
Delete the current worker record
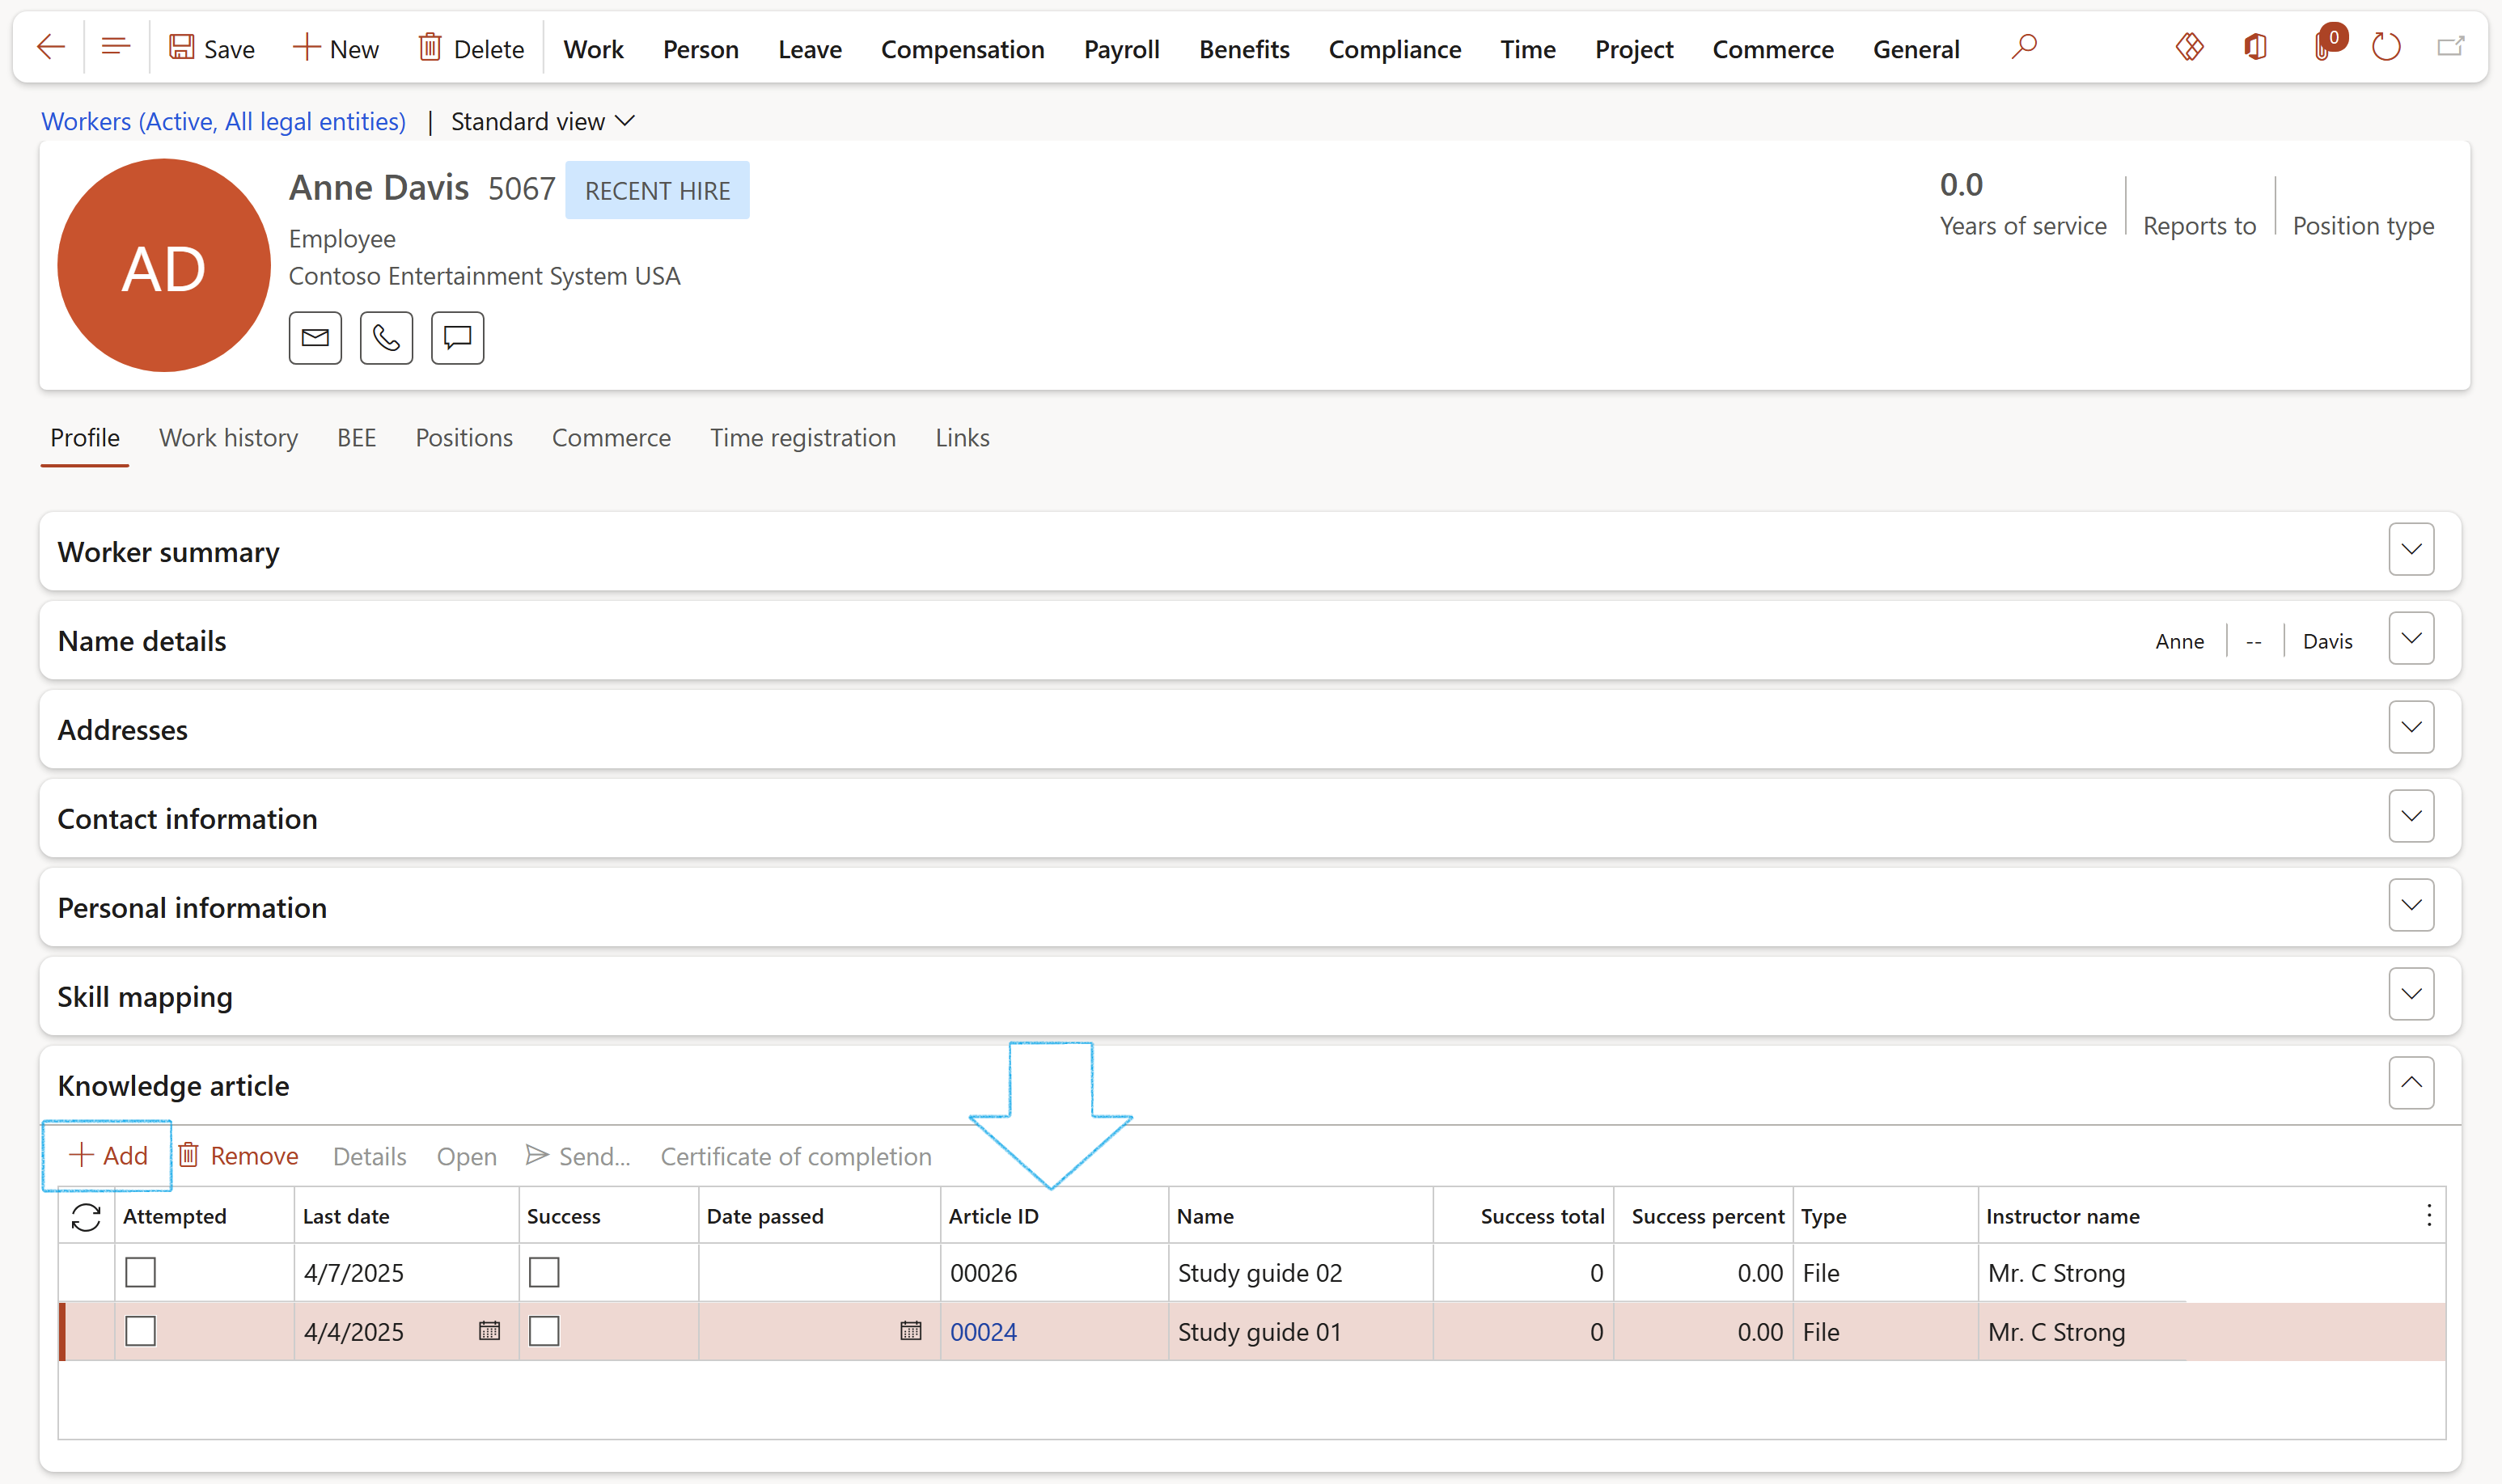[x=471, y=48]
